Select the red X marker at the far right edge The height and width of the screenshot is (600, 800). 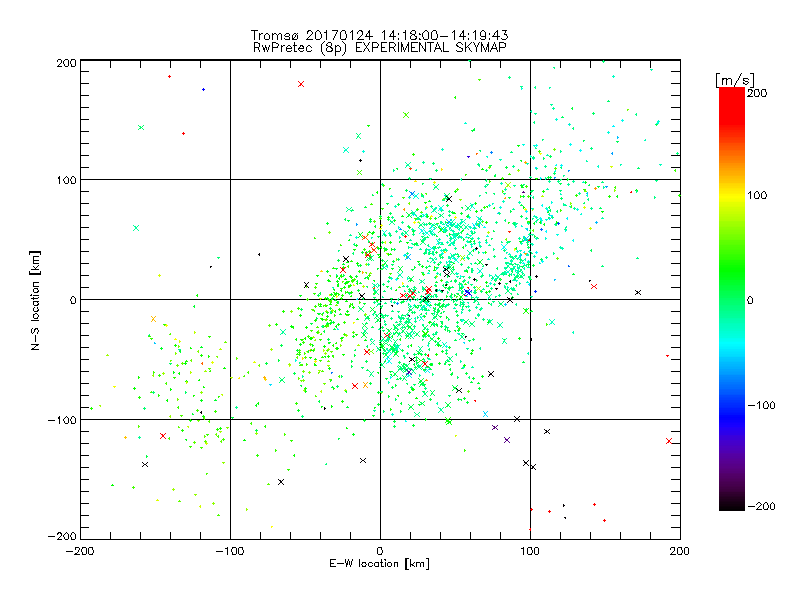pyautogui.click(x=669, y=441)
